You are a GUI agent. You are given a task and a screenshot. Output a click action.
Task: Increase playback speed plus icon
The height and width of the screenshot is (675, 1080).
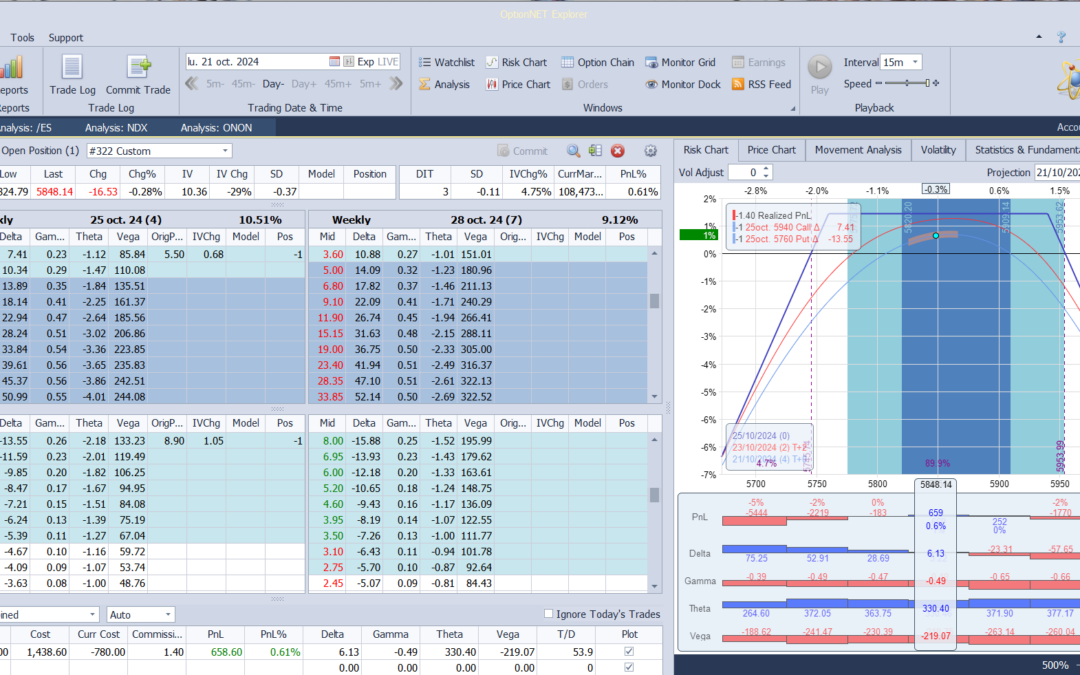[x=936, y=83]
